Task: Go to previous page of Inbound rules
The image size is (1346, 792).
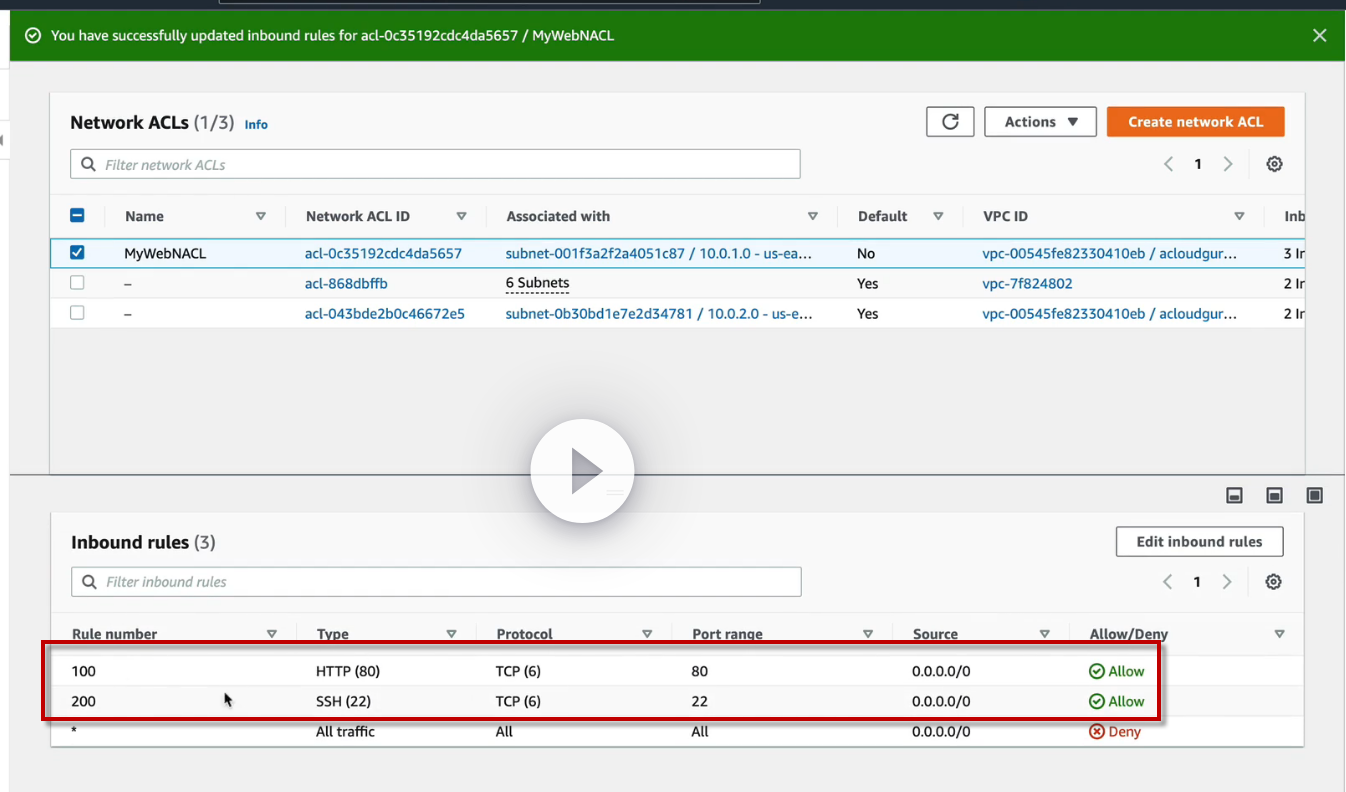Action: [x=1167, y=582]
